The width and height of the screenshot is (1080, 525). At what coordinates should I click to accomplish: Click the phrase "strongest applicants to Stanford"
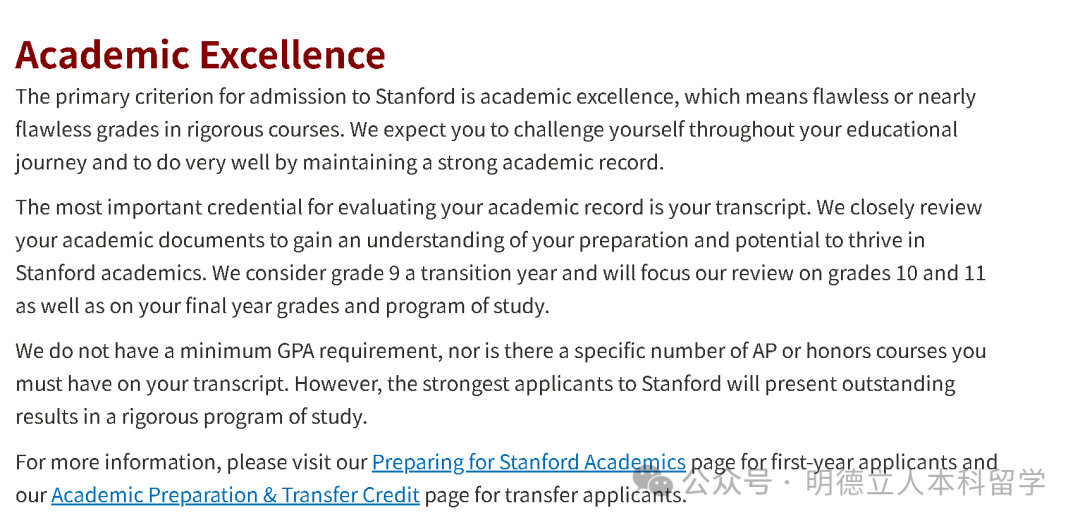point(567,385)
